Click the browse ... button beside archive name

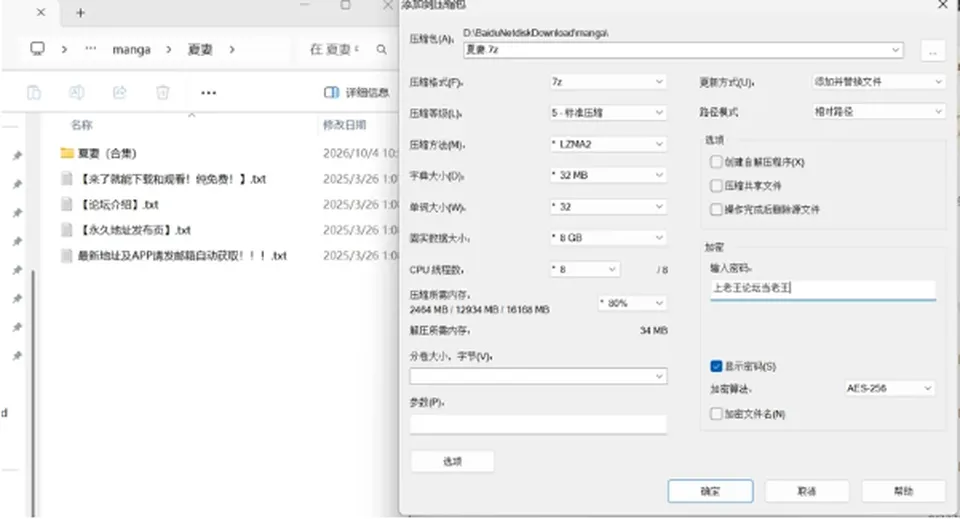[x=932, y=51]
